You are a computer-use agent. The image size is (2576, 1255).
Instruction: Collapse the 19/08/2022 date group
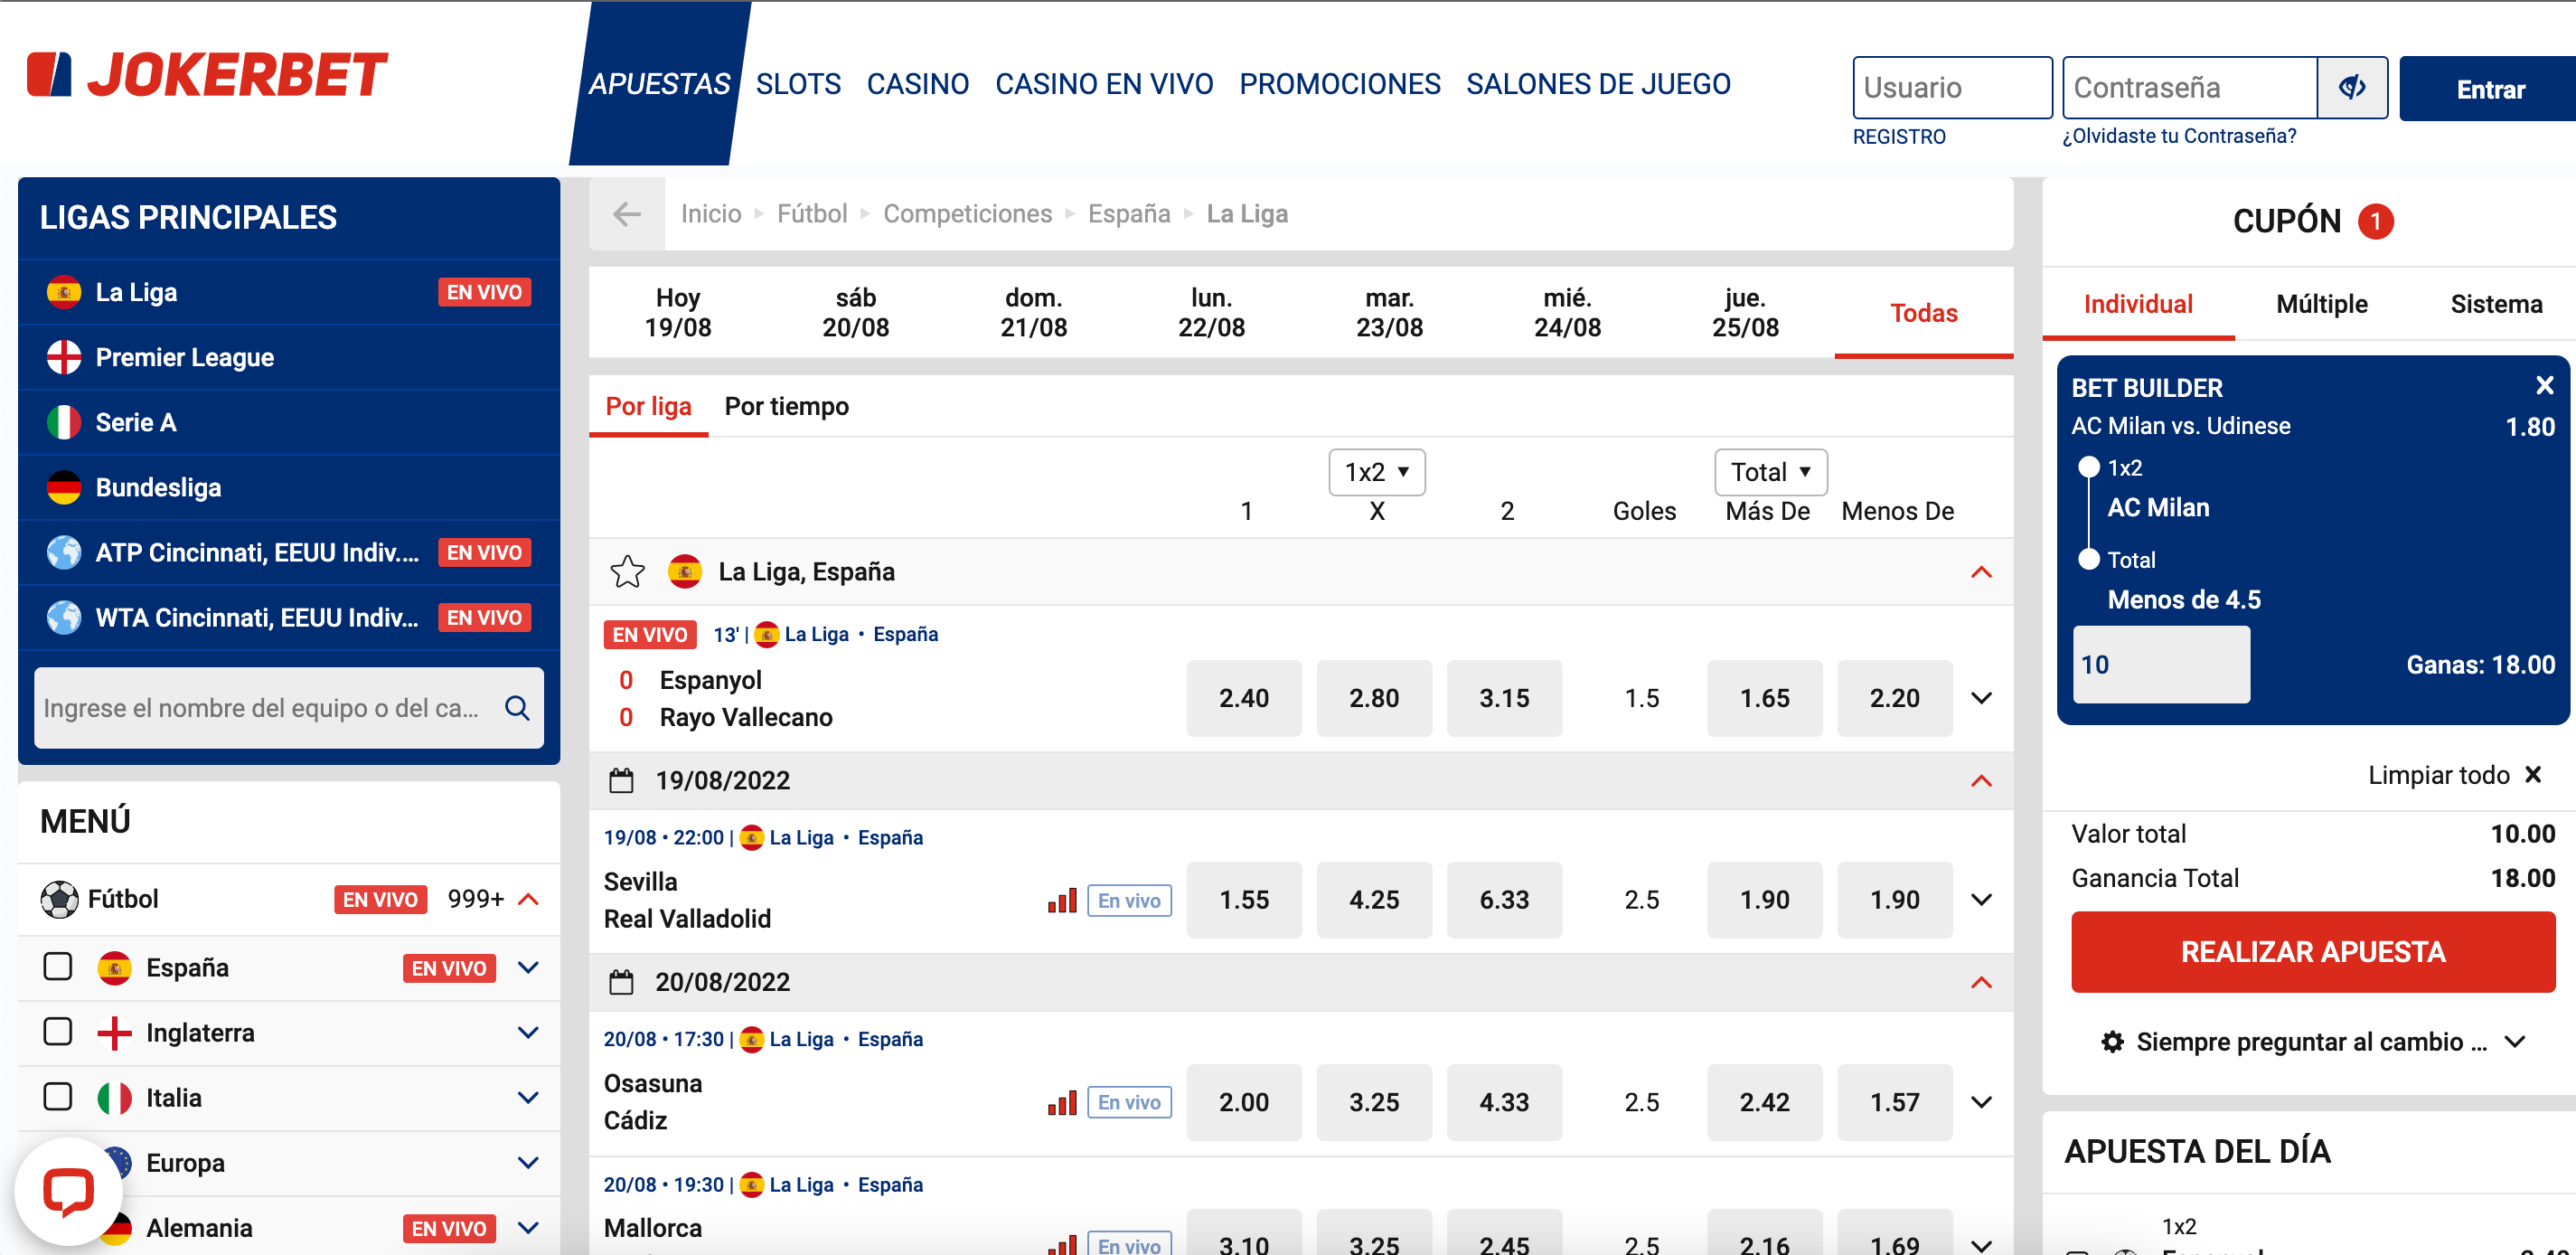pos(1981,780)
